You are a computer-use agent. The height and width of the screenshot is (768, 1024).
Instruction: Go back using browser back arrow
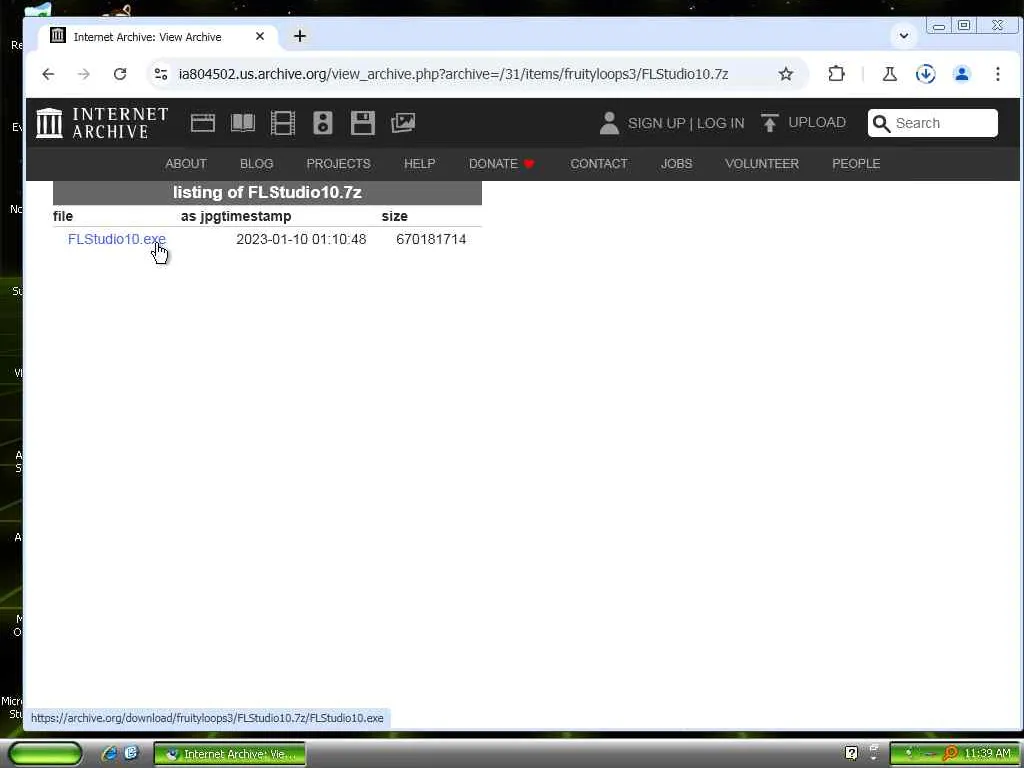48,74
